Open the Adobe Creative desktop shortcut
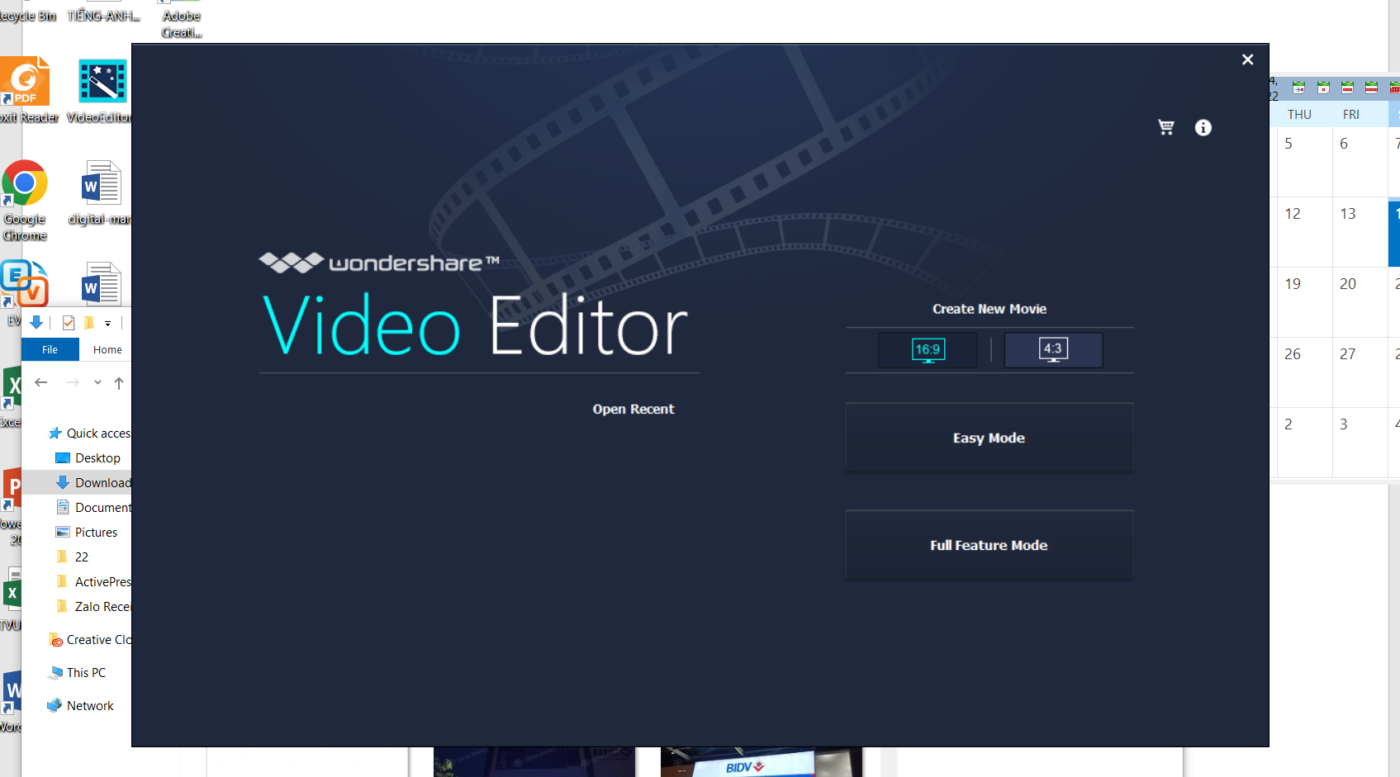The width and height of the screenshot is (1400, 777). coord(182,19)
